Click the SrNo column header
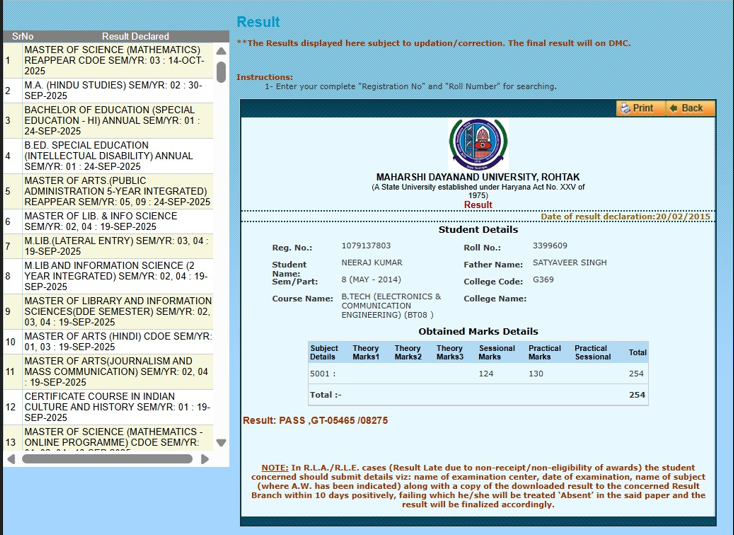 point(22,37)
